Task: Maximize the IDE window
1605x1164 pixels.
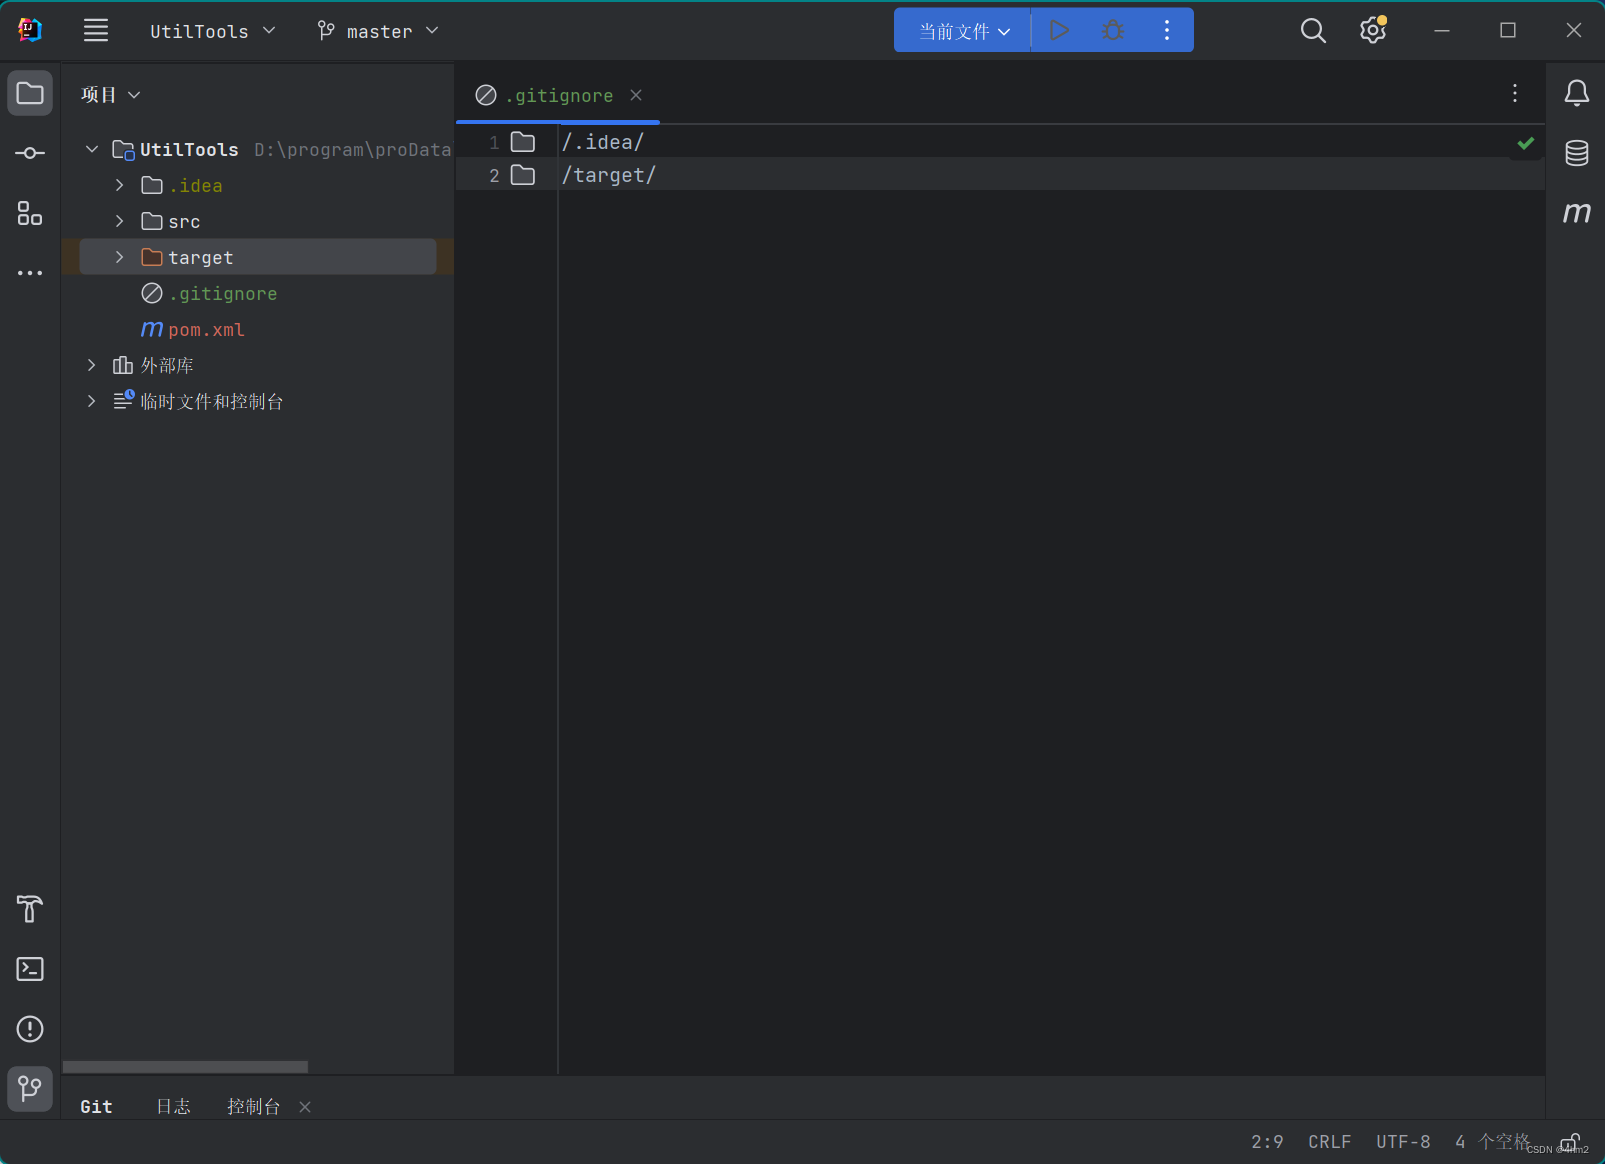Action: coord(1508,31)
